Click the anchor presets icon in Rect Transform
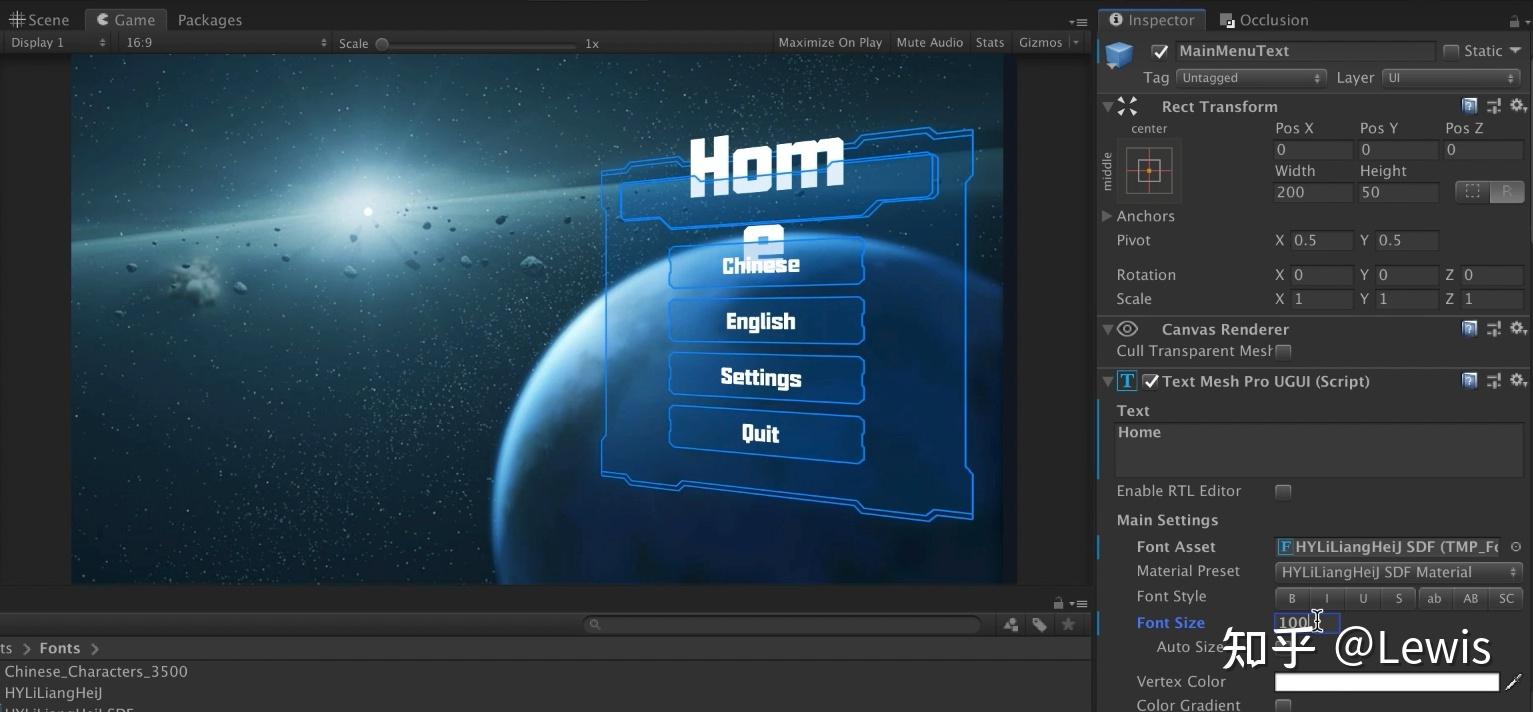Viewport: 1533px width, 712px height. 1148,170
